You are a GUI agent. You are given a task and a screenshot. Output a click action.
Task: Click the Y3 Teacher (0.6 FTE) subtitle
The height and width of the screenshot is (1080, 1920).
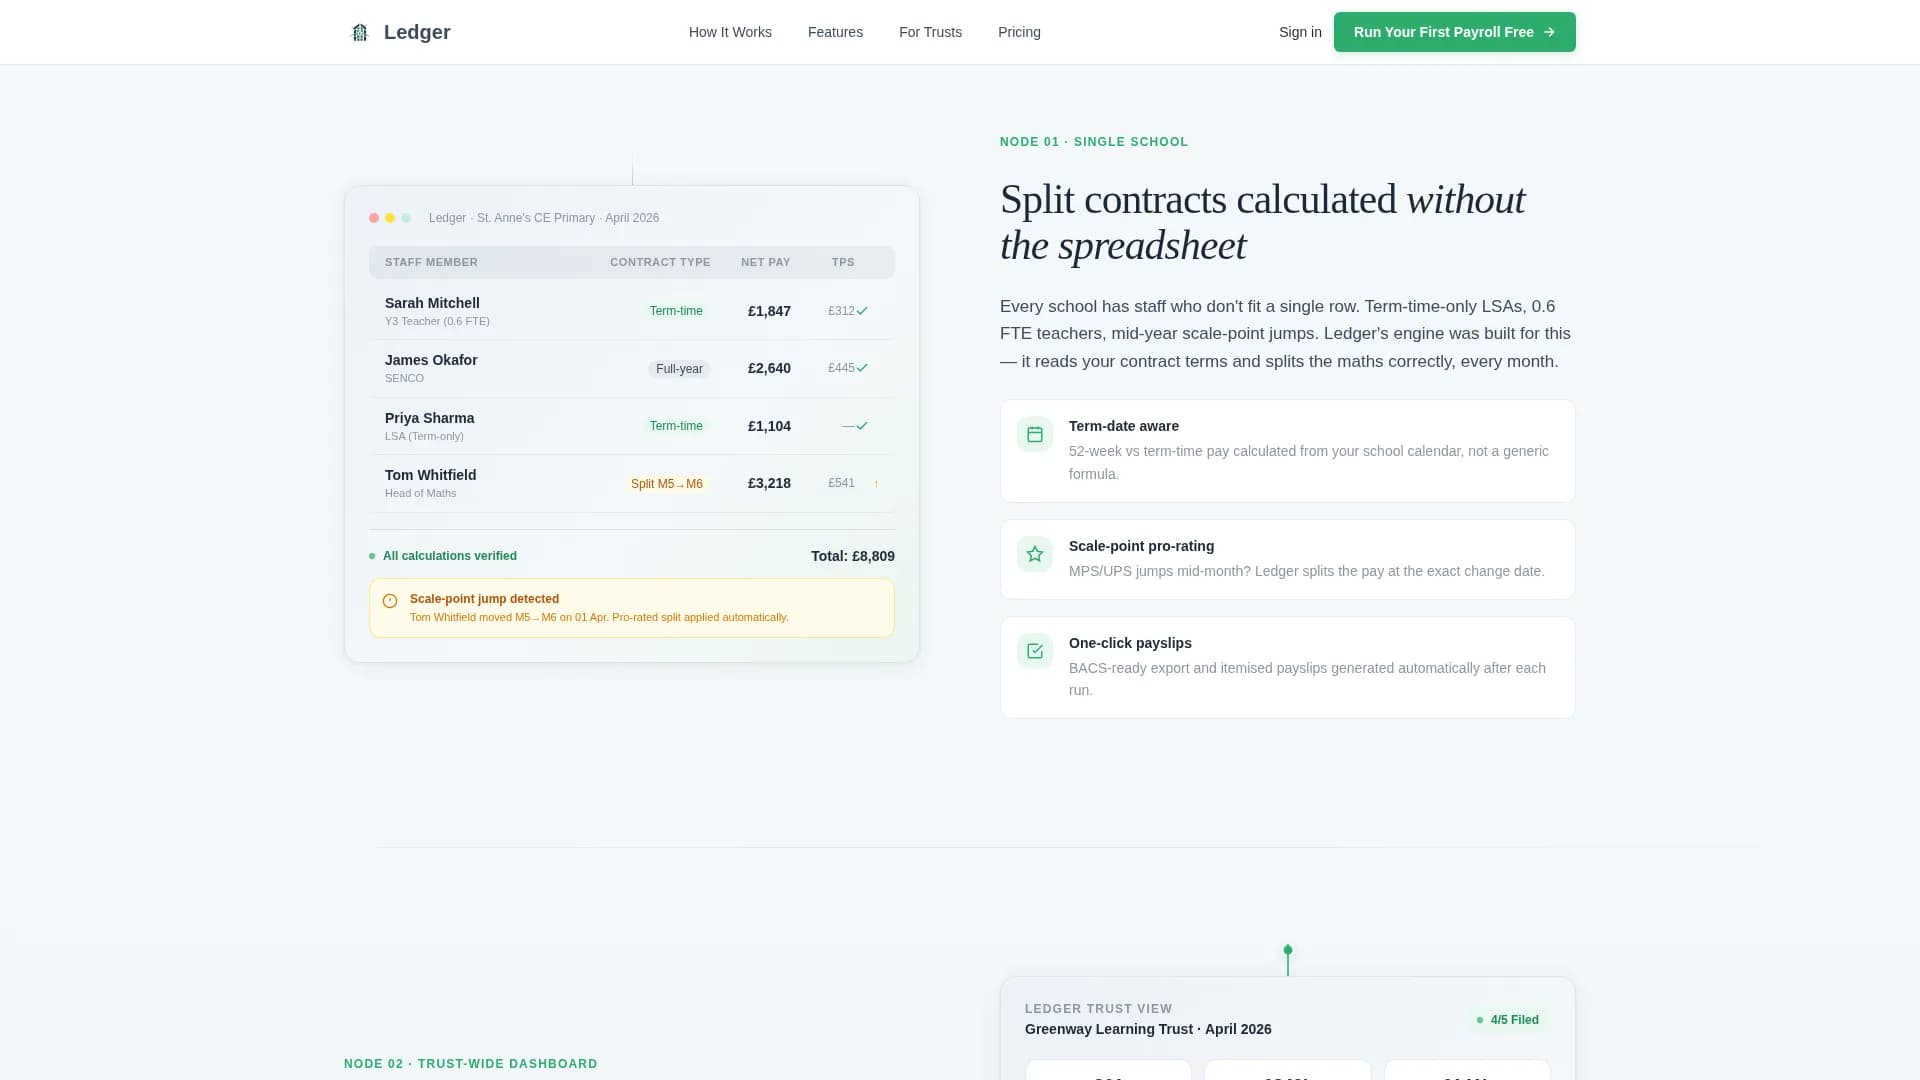tap(437, 321)
